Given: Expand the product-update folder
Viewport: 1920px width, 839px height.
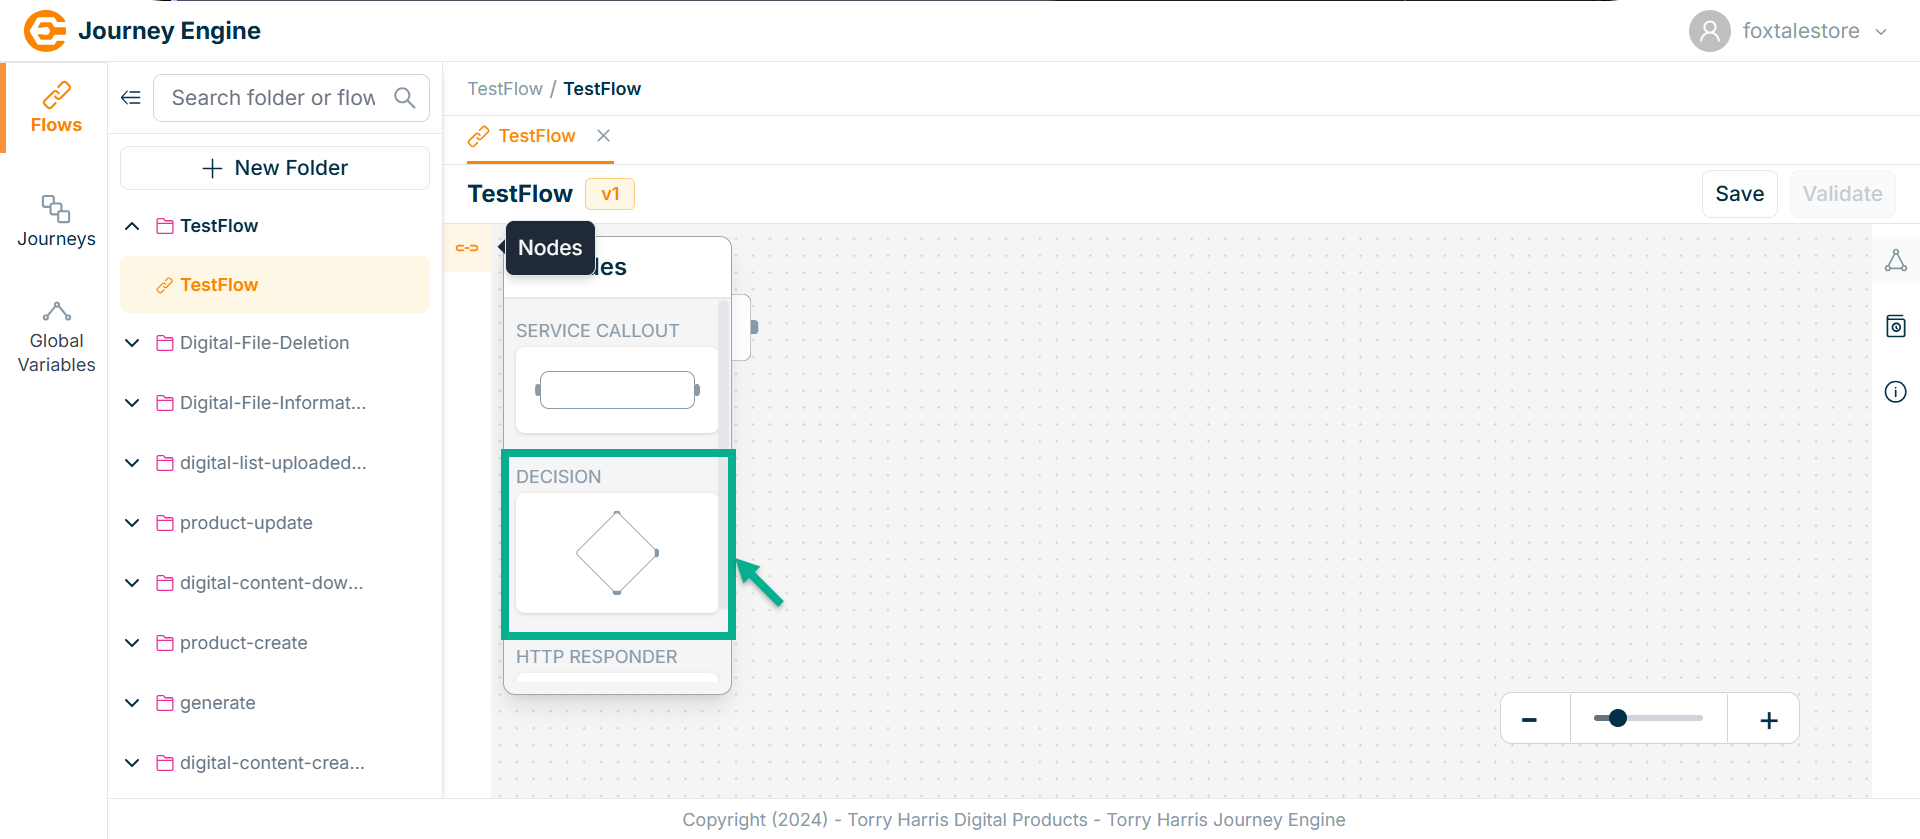Looking at the screenshot, I should (x=132, y=523).
